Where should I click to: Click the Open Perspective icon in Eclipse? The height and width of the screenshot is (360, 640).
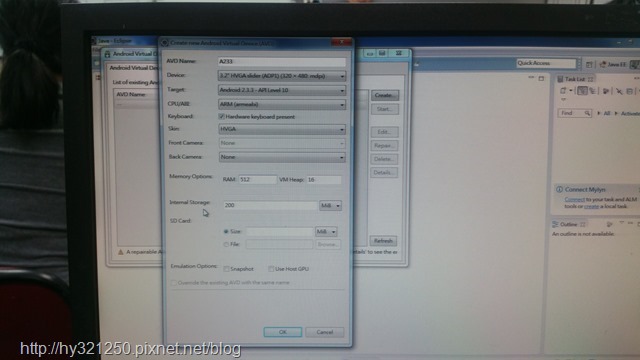click(589, 64)
